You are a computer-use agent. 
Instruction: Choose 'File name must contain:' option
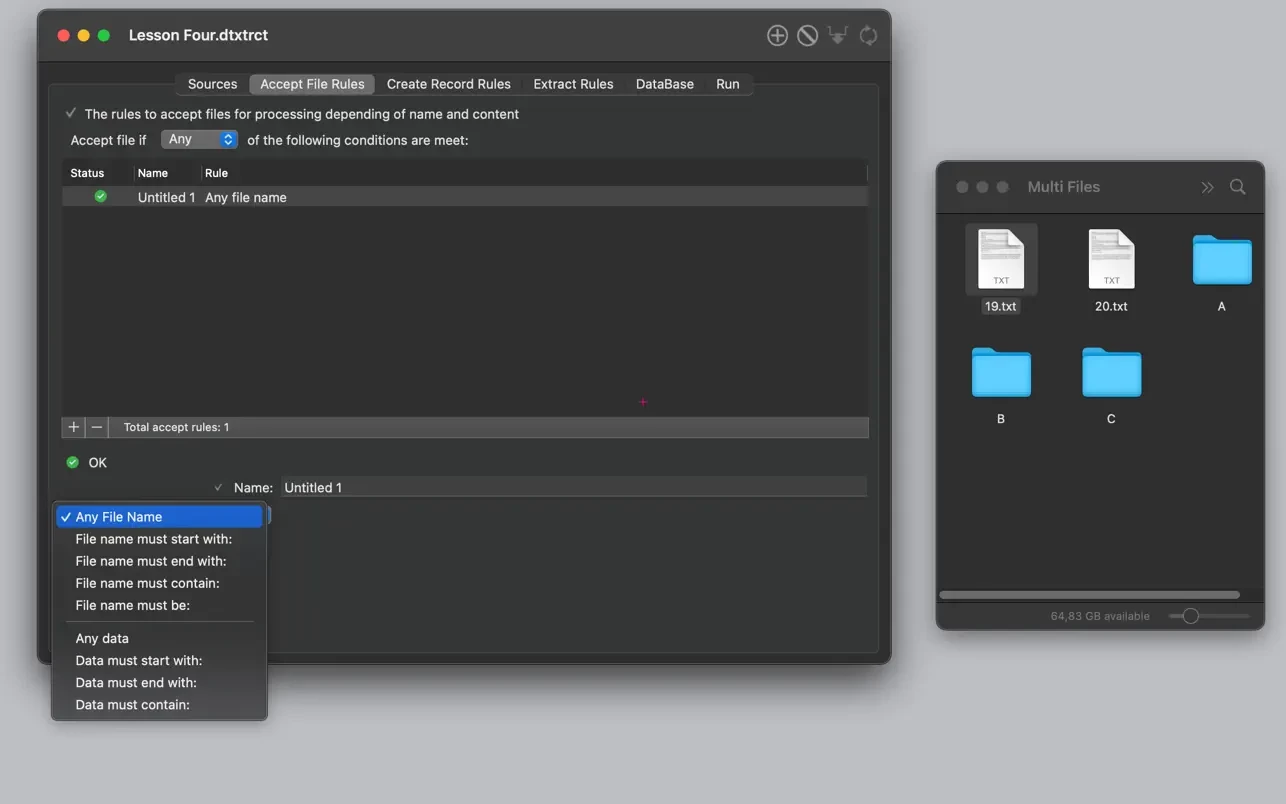click(147, 583)
